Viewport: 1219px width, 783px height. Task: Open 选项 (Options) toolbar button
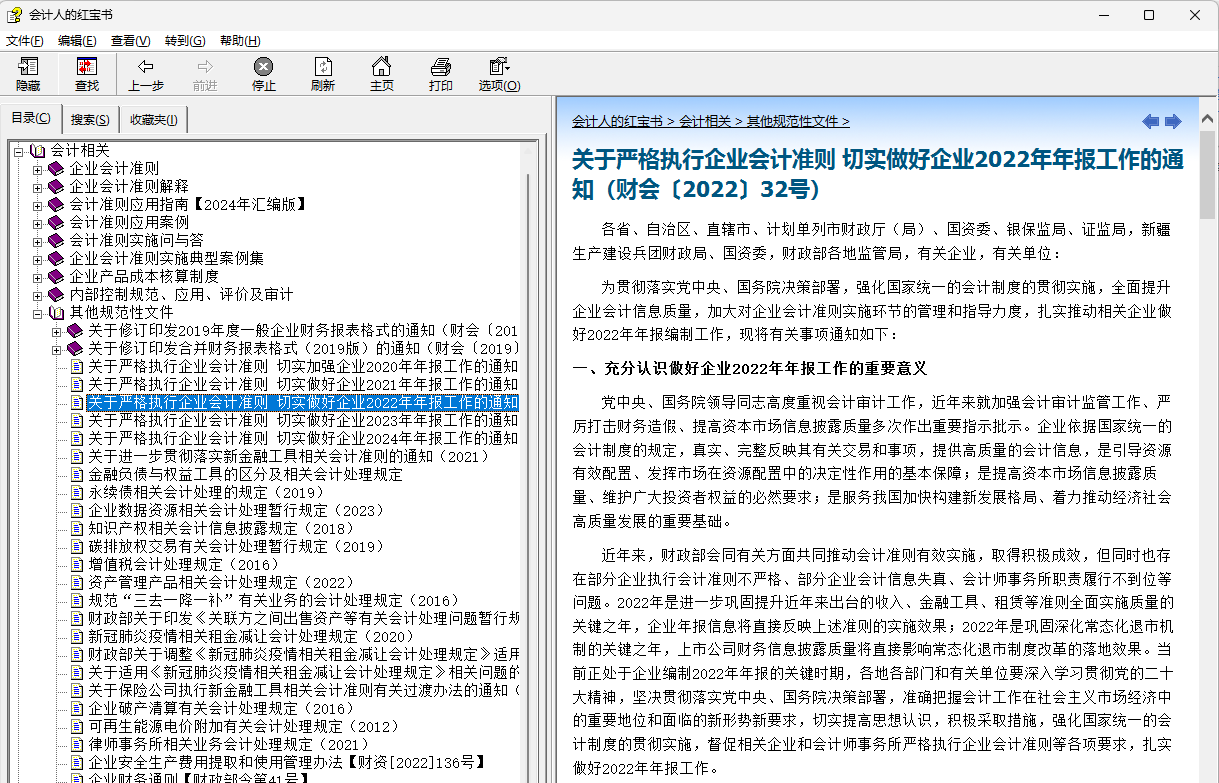499,74
